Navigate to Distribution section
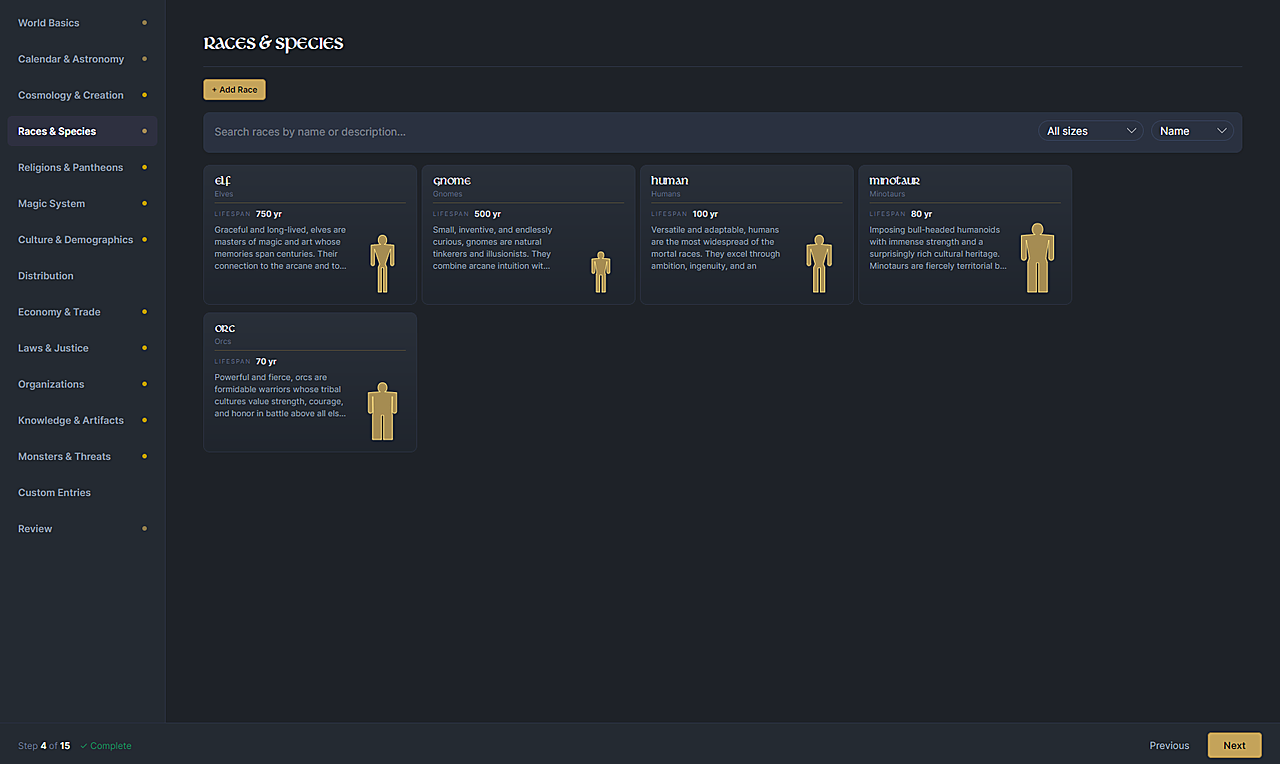Screen dimensions: 1280x764 82,276
